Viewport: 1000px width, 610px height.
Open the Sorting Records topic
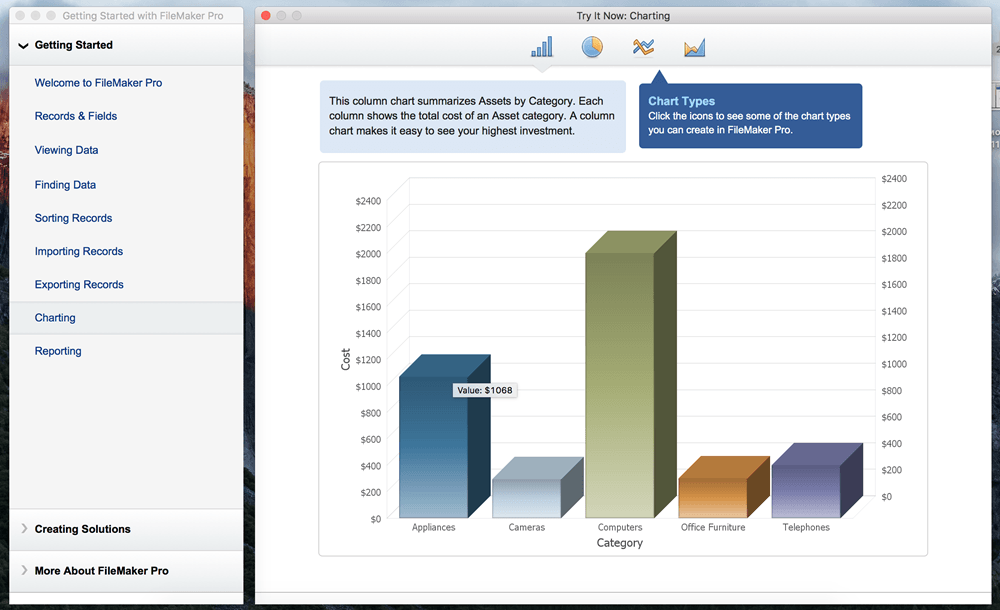(x=73, y=218)
